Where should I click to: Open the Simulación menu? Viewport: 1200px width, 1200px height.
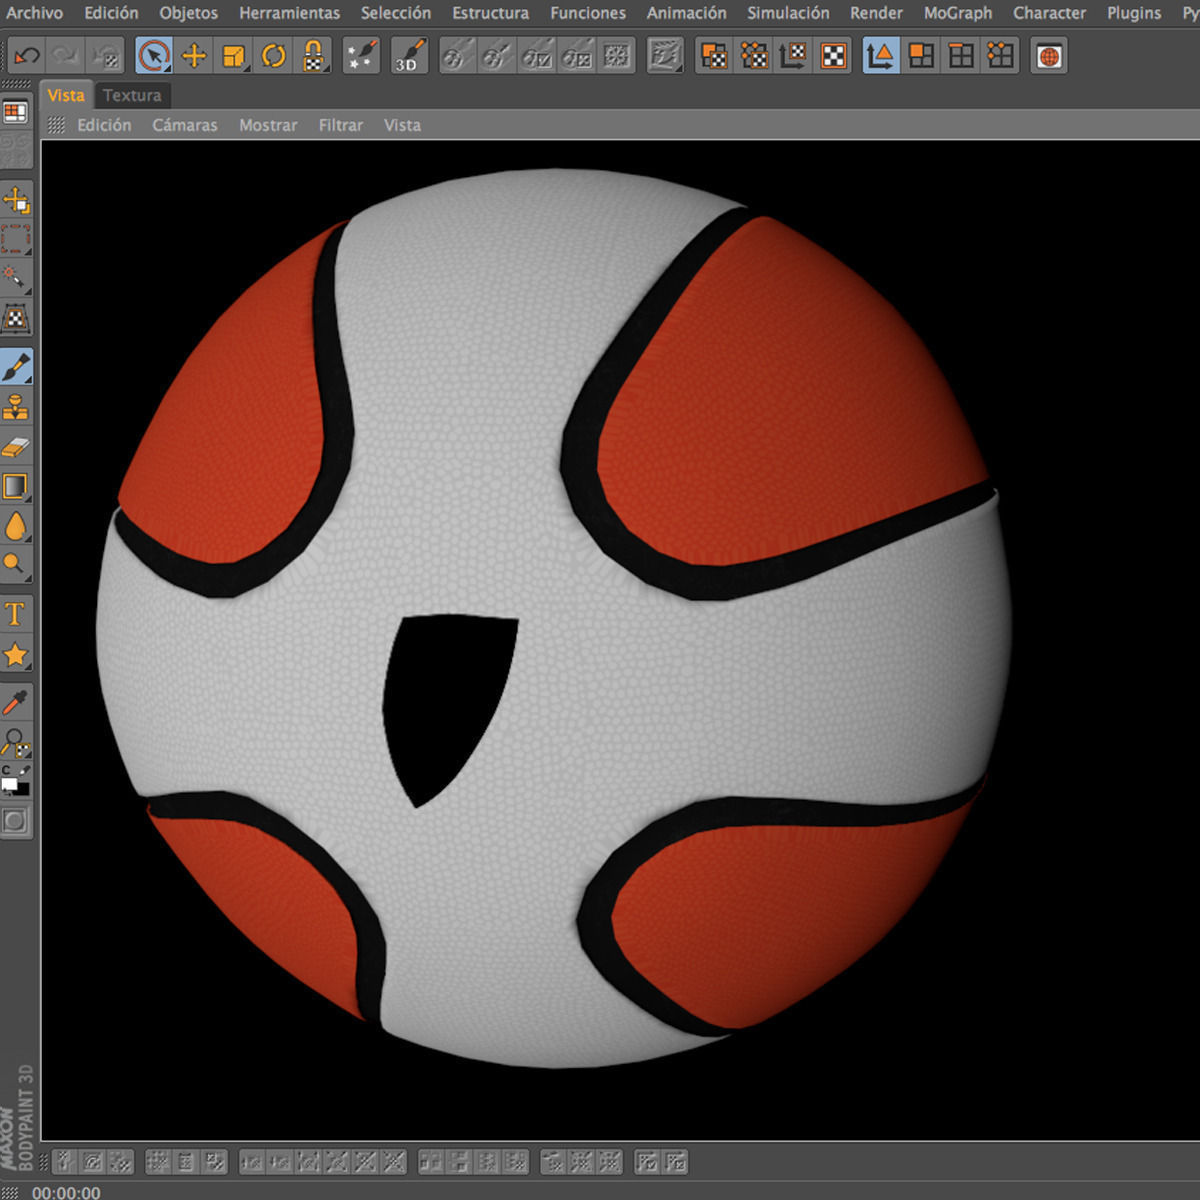pos(788,13)
